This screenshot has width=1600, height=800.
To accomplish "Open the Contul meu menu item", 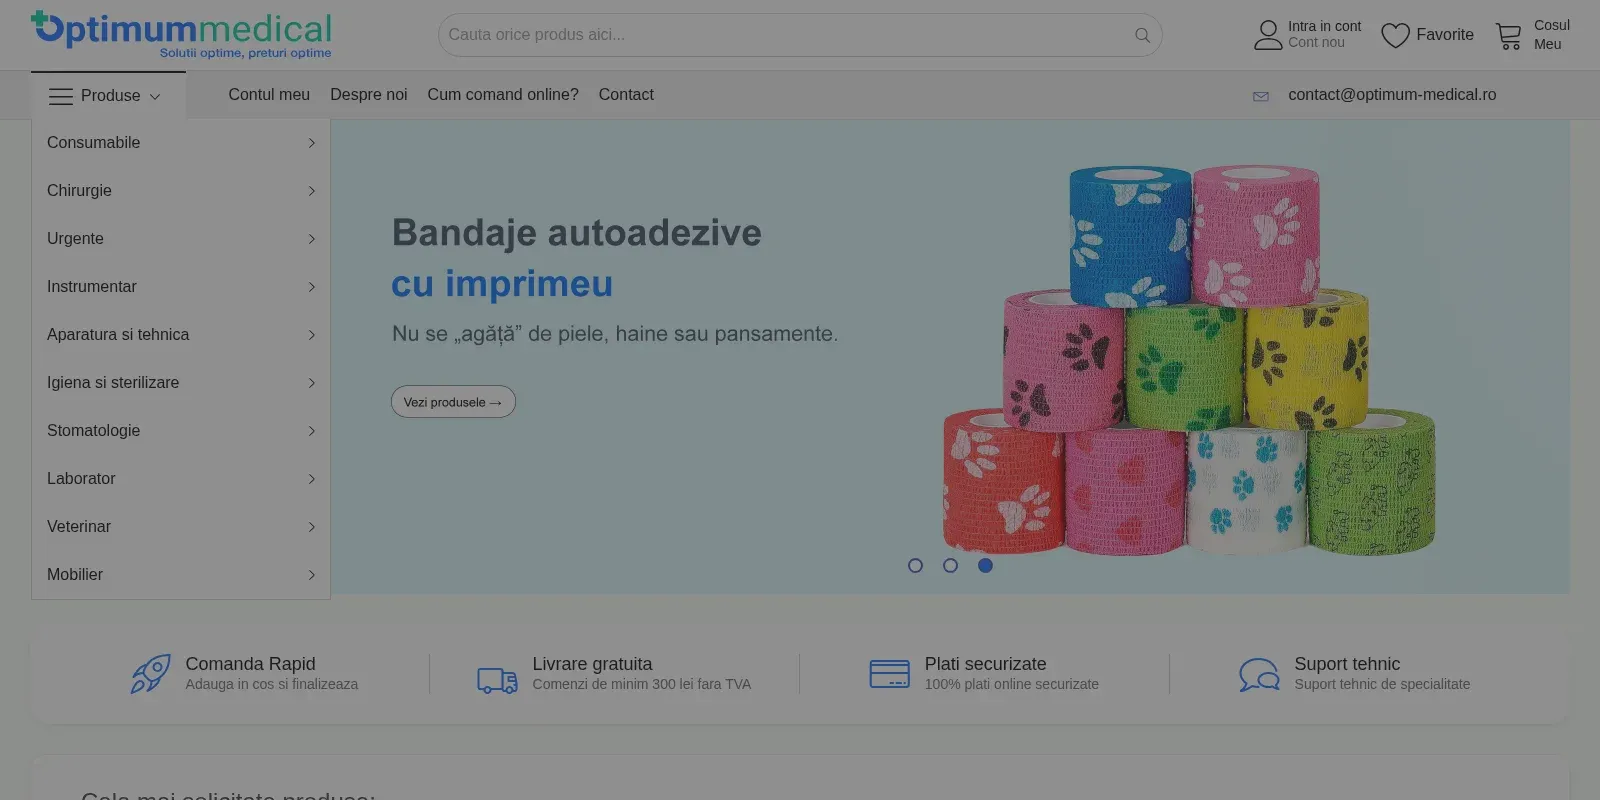I will [269, 95].
